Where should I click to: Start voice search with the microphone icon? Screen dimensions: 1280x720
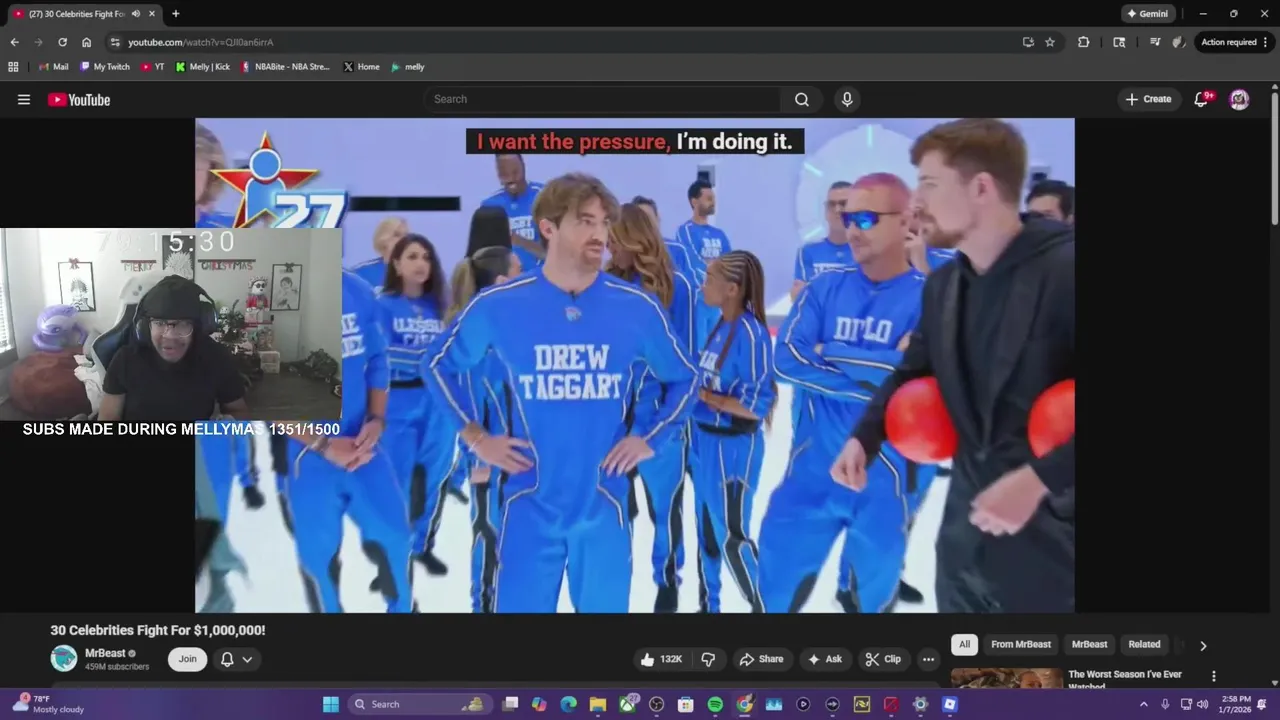(x=847, y=99)
